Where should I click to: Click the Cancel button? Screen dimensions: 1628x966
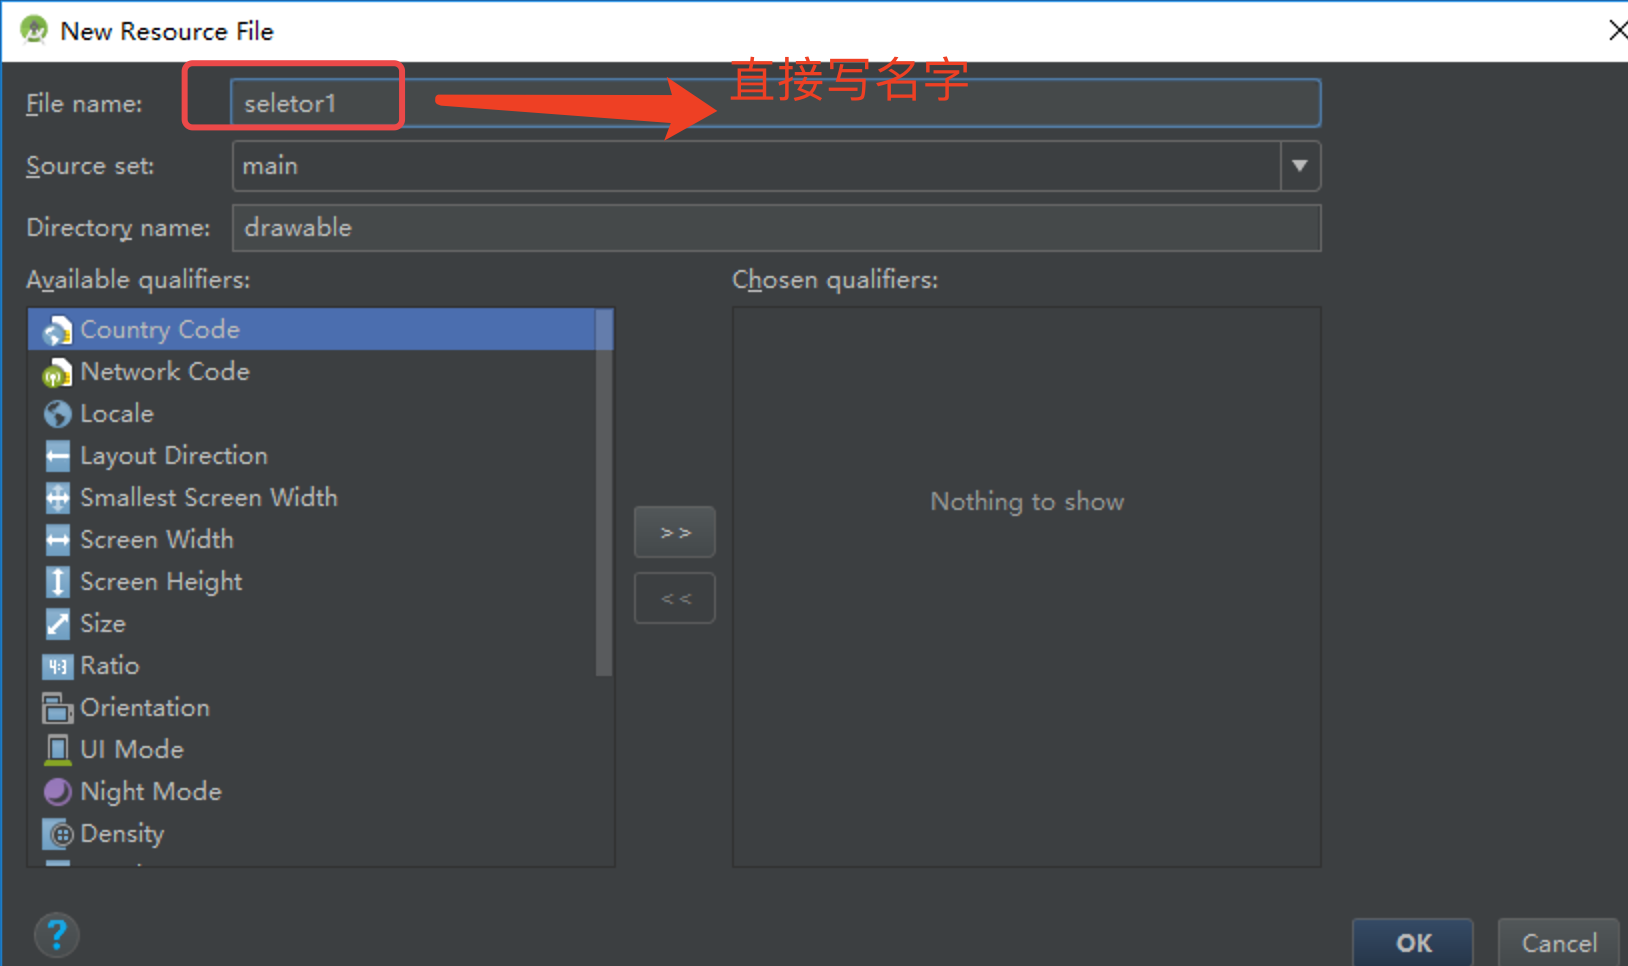(1557, 942)
